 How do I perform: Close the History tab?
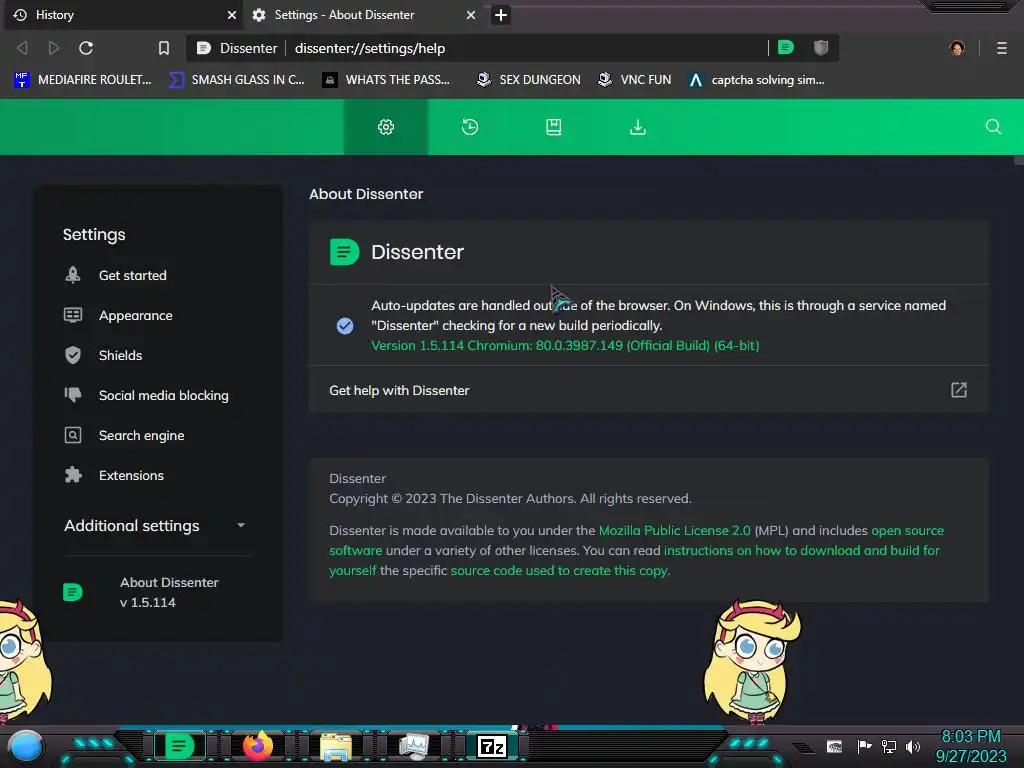pyautogui.click(x=232, y=15)
